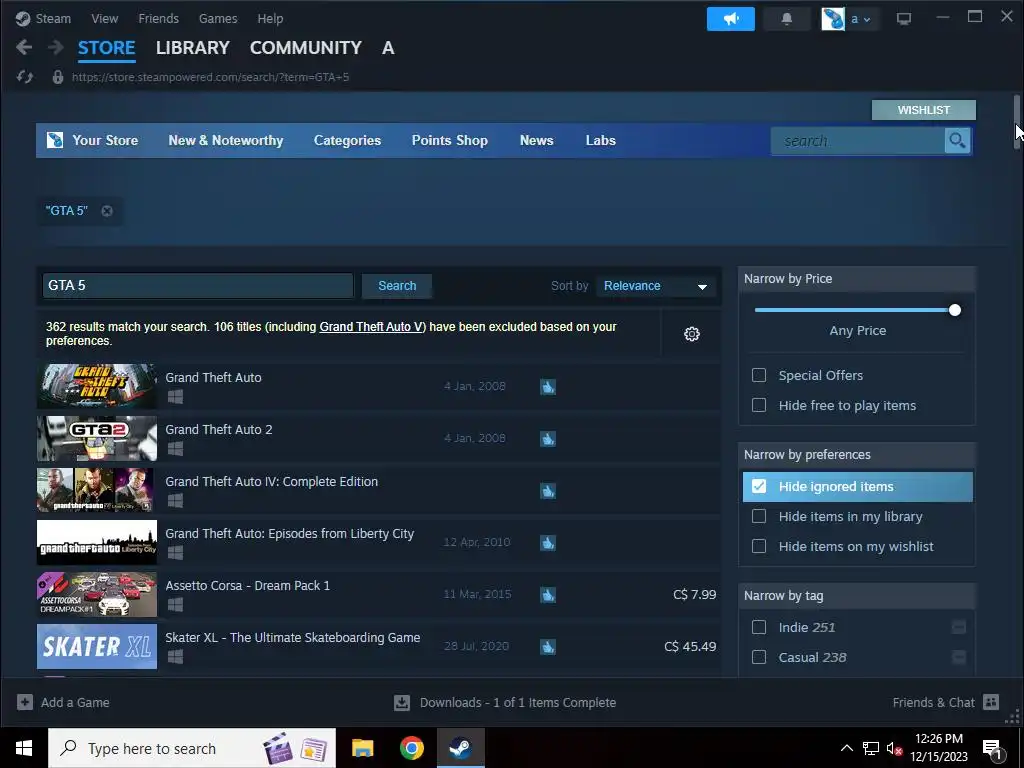Show hidden system tray icons
1024x768 pixels.
click(846, 748)
